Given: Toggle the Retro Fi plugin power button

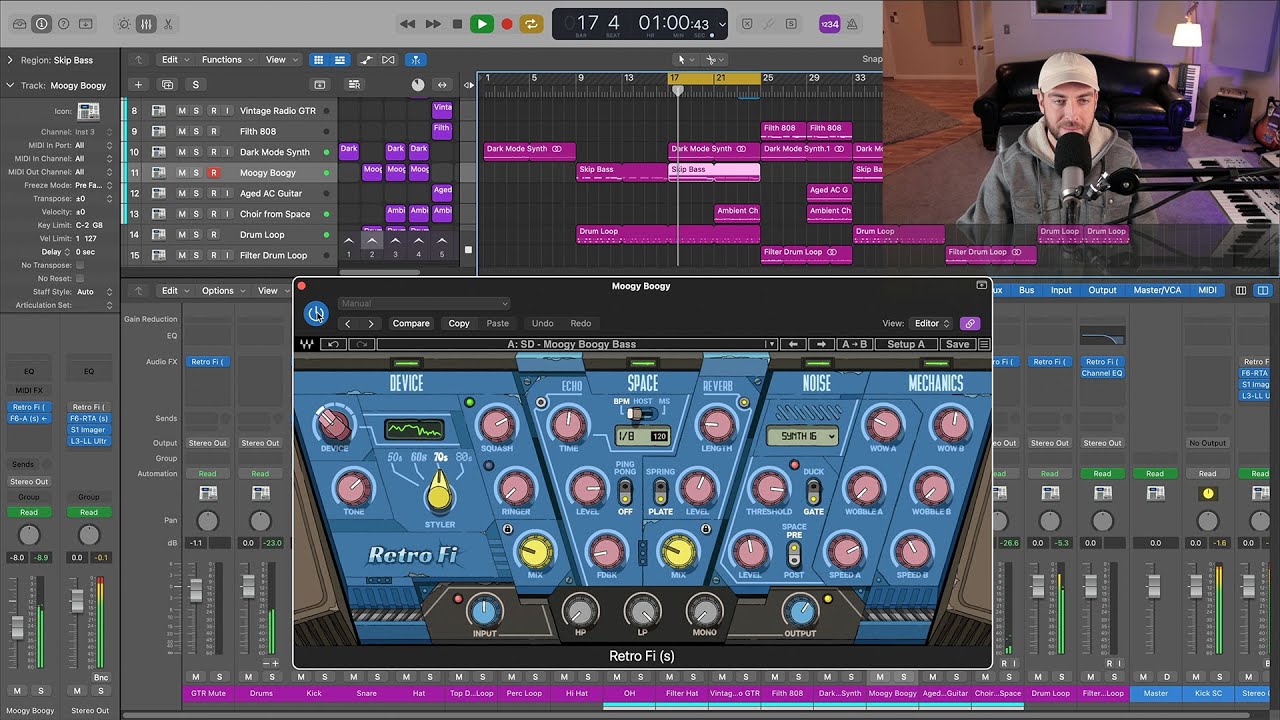Looking at the screenshot, I should [x=316, y=314].
